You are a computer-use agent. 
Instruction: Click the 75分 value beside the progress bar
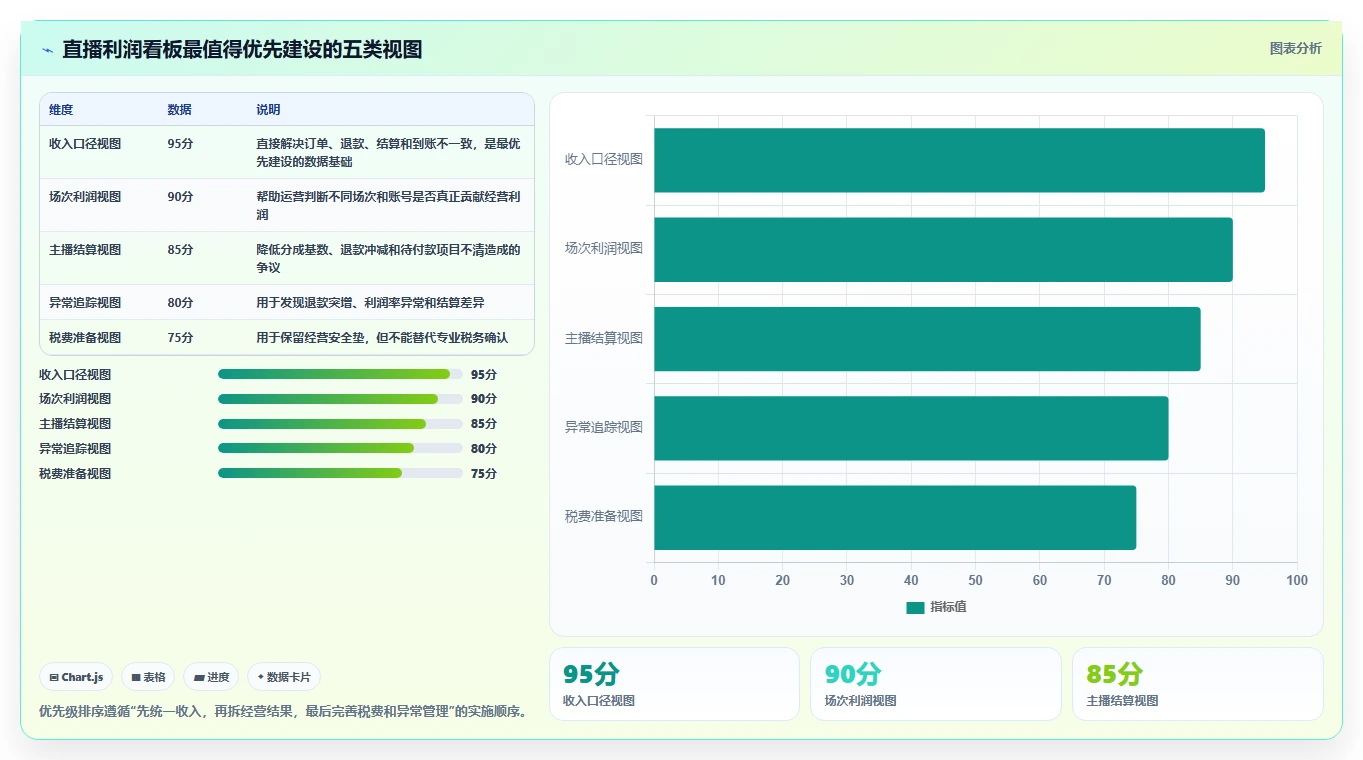tap(484, 474)
